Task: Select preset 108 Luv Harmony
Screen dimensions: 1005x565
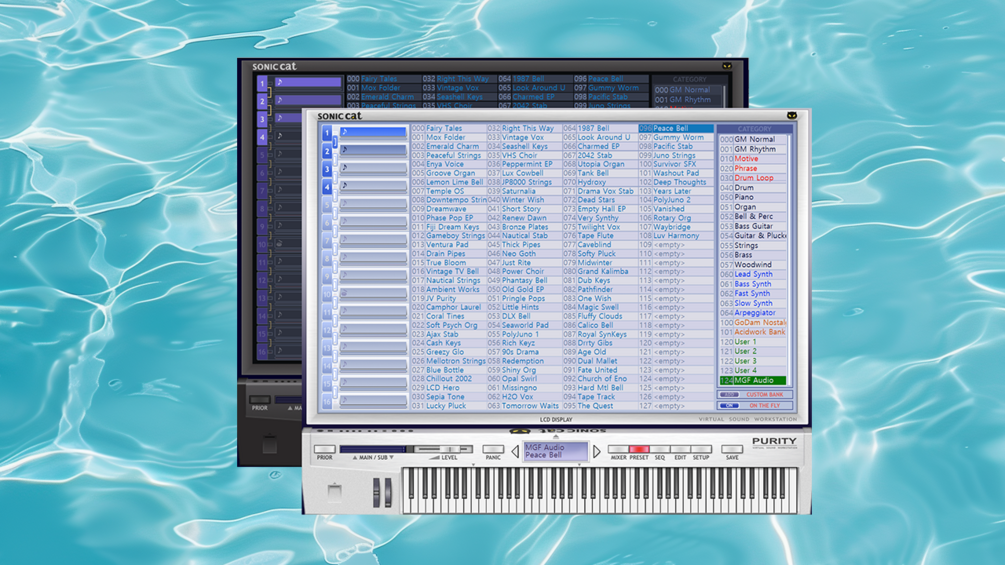Action: click(676, 236)
